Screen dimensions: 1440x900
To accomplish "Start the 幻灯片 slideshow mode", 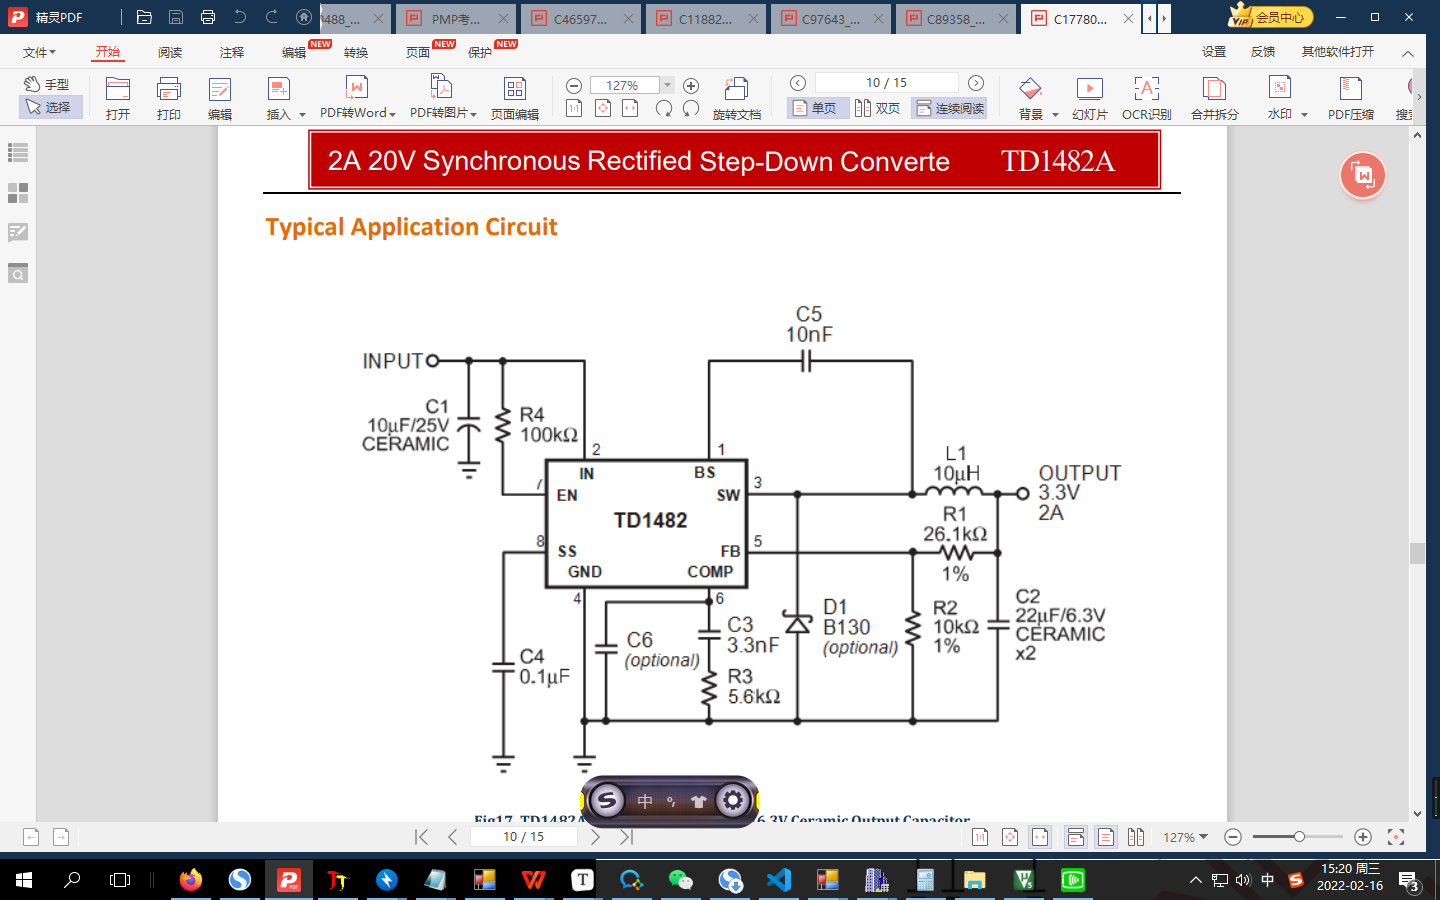I will point(1090,98).
